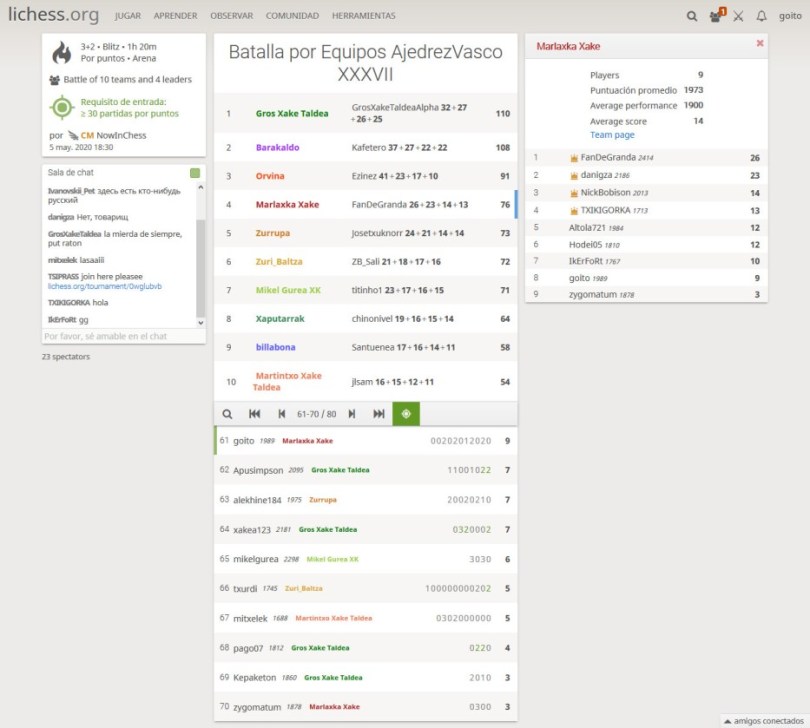The width and height of the screenshot is (810, 728).
Task: Open the notifications bell
Action: pos(761,16)
